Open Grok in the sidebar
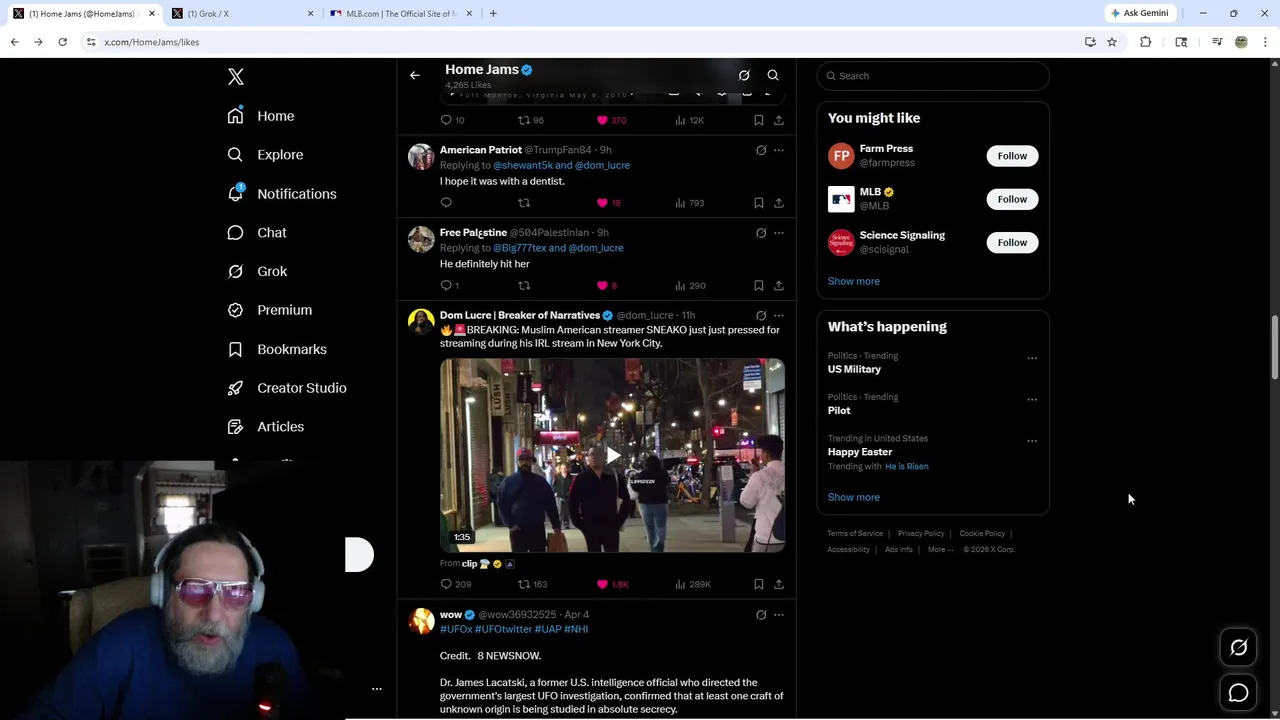 tap(257, 271)
